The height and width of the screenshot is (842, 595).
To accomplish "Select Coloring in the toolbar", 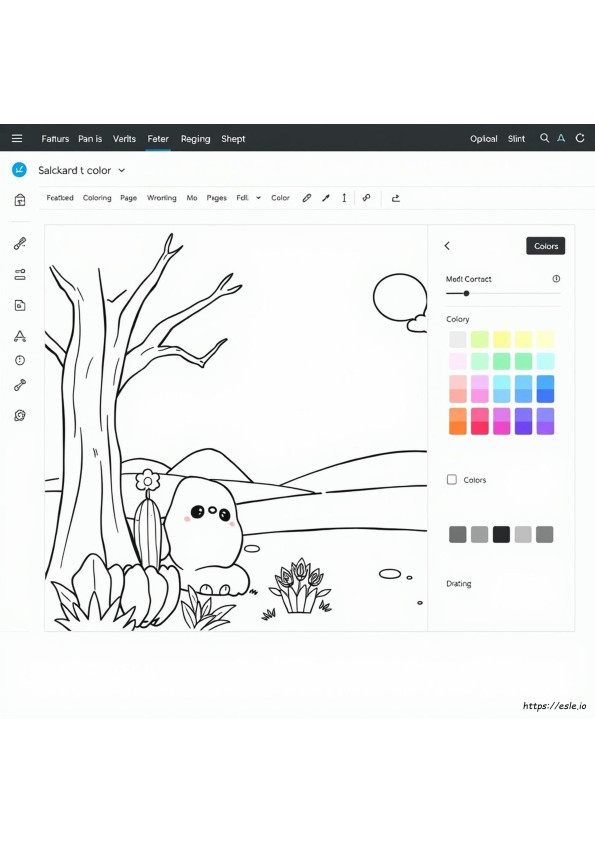I will [x=97, y=198].
